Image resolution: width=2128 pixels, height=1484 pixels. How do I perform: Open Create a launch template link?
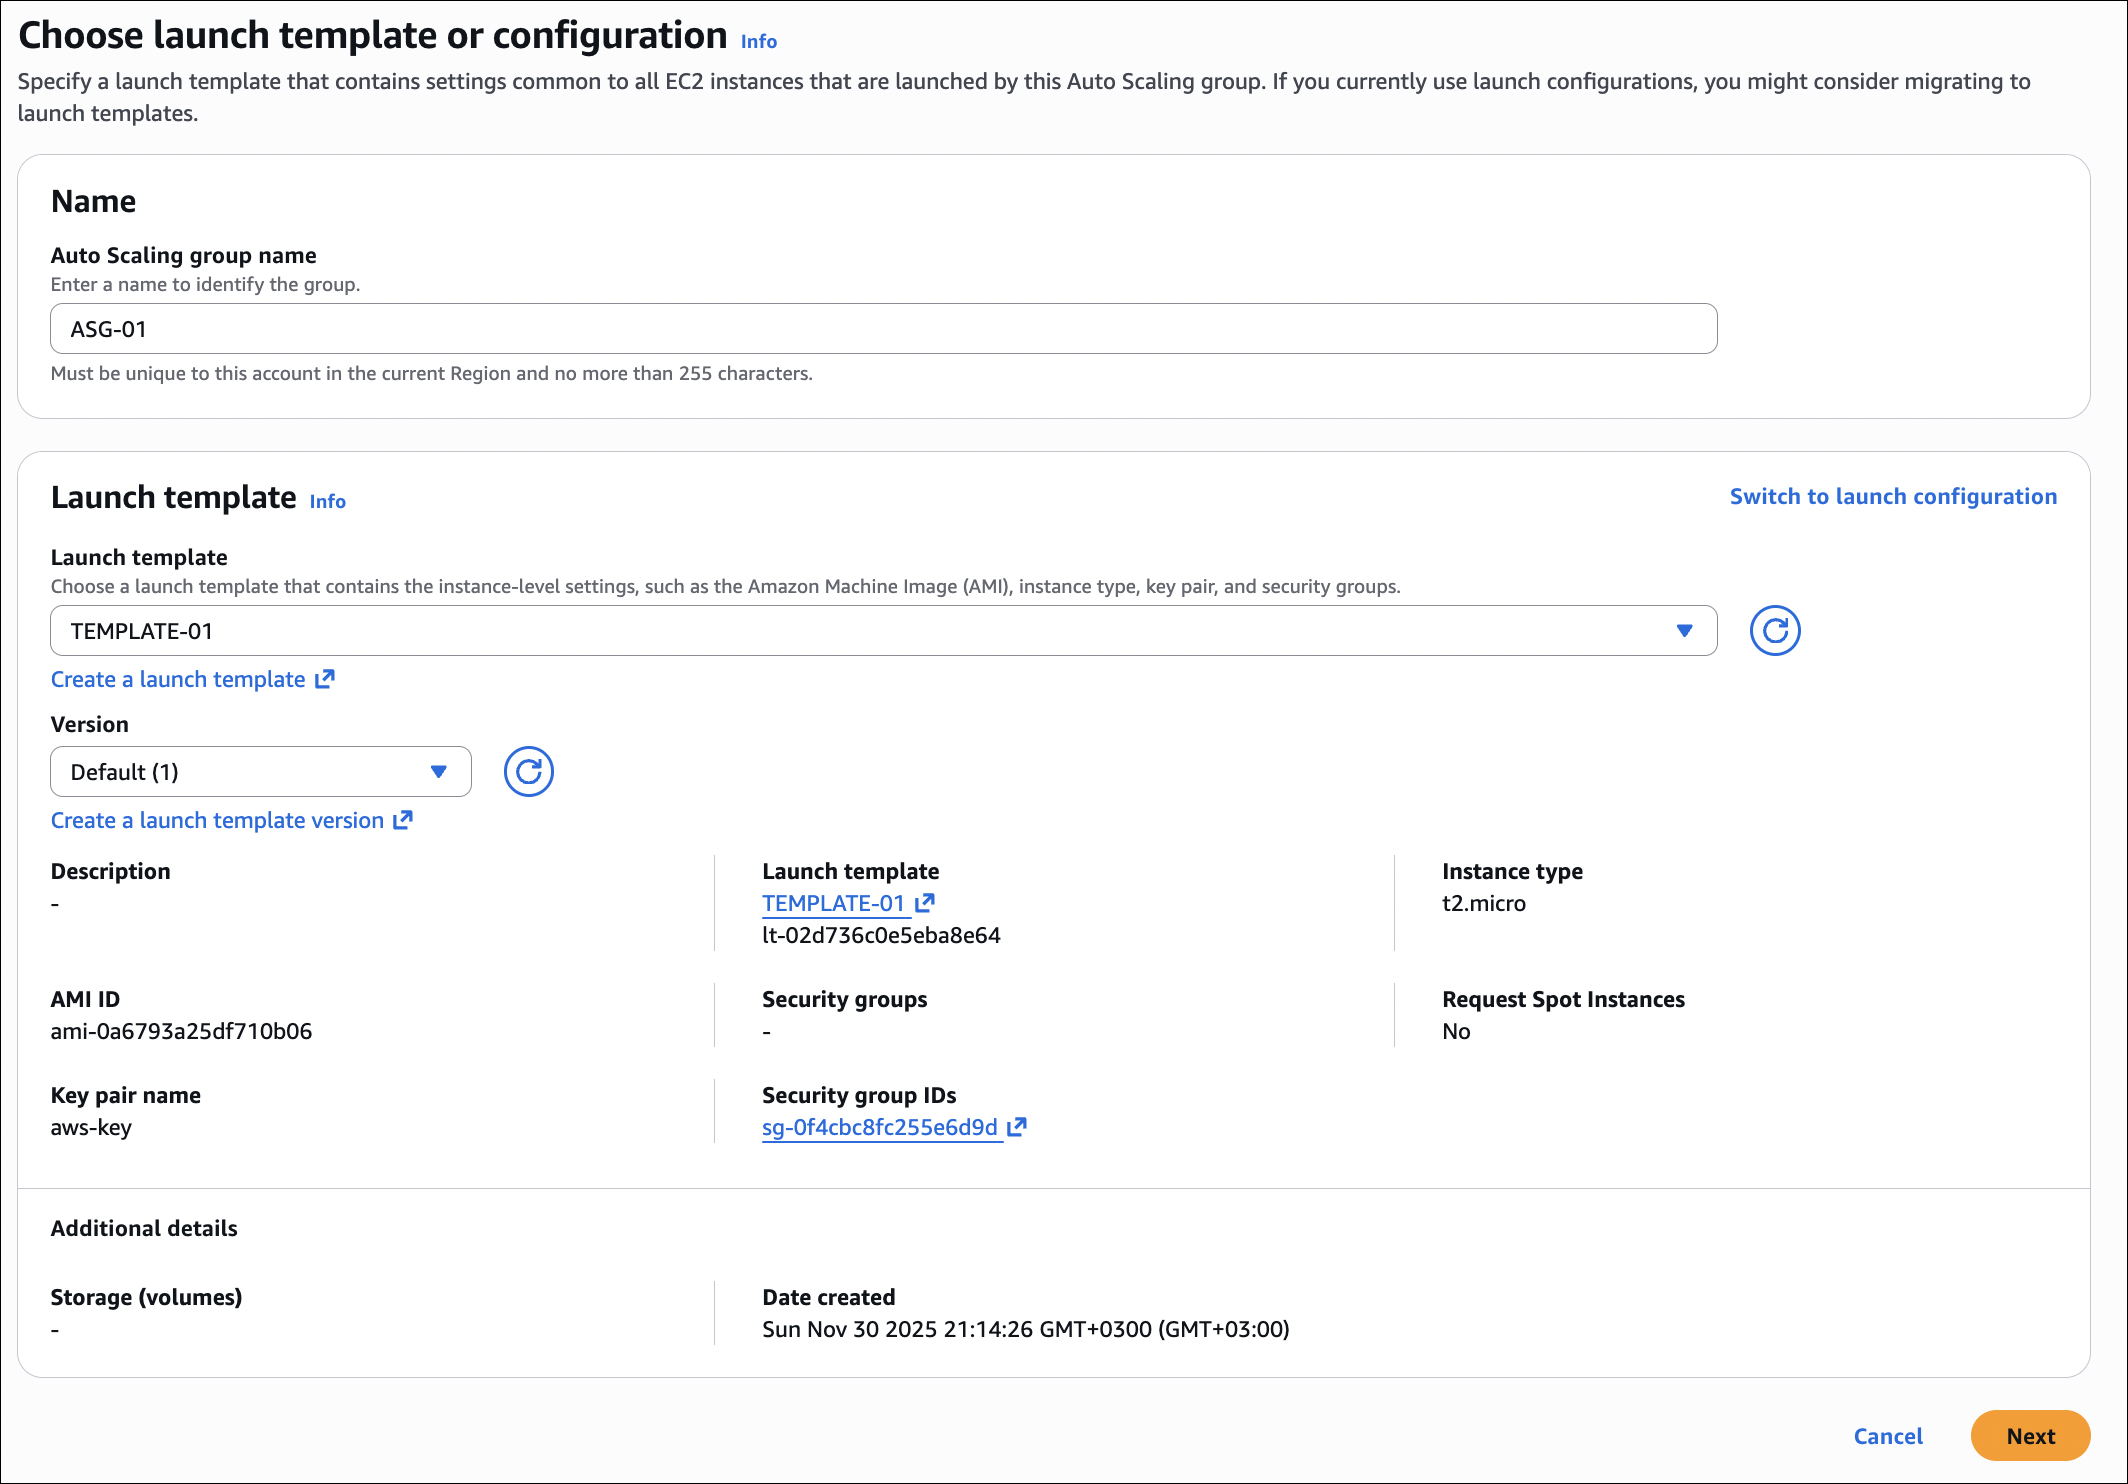[178, 679]
